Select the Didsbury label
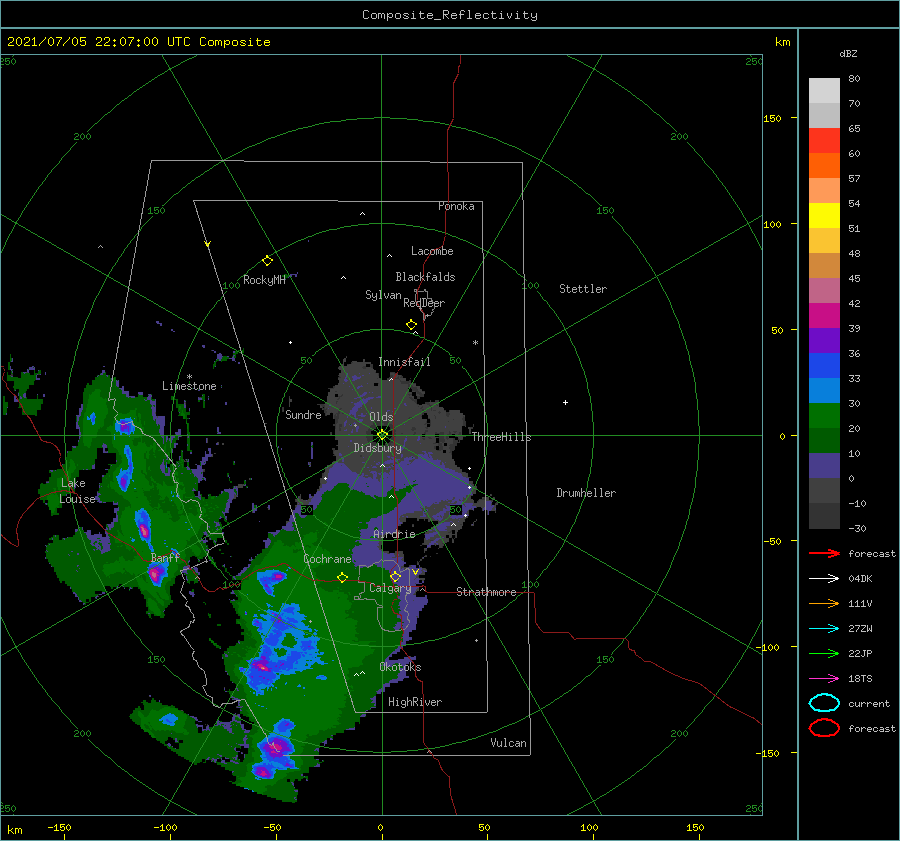Image resolution: width=900 pixels, height=841 pixels. (x=378, y=448)
